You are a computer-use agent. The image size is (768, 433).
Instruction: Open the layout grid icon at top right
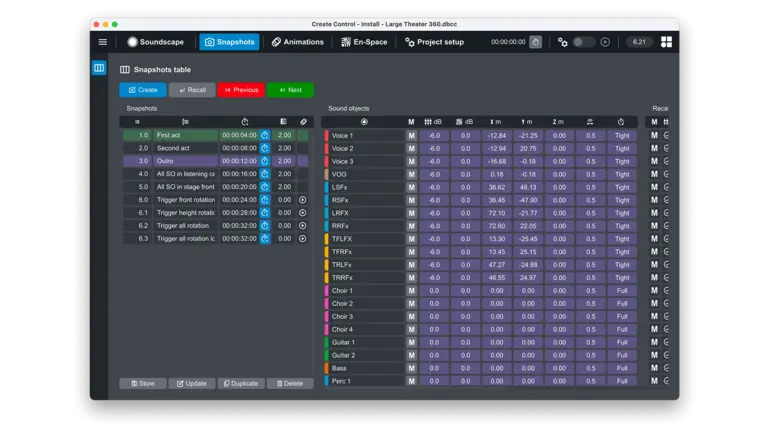[x=666, y=42]
